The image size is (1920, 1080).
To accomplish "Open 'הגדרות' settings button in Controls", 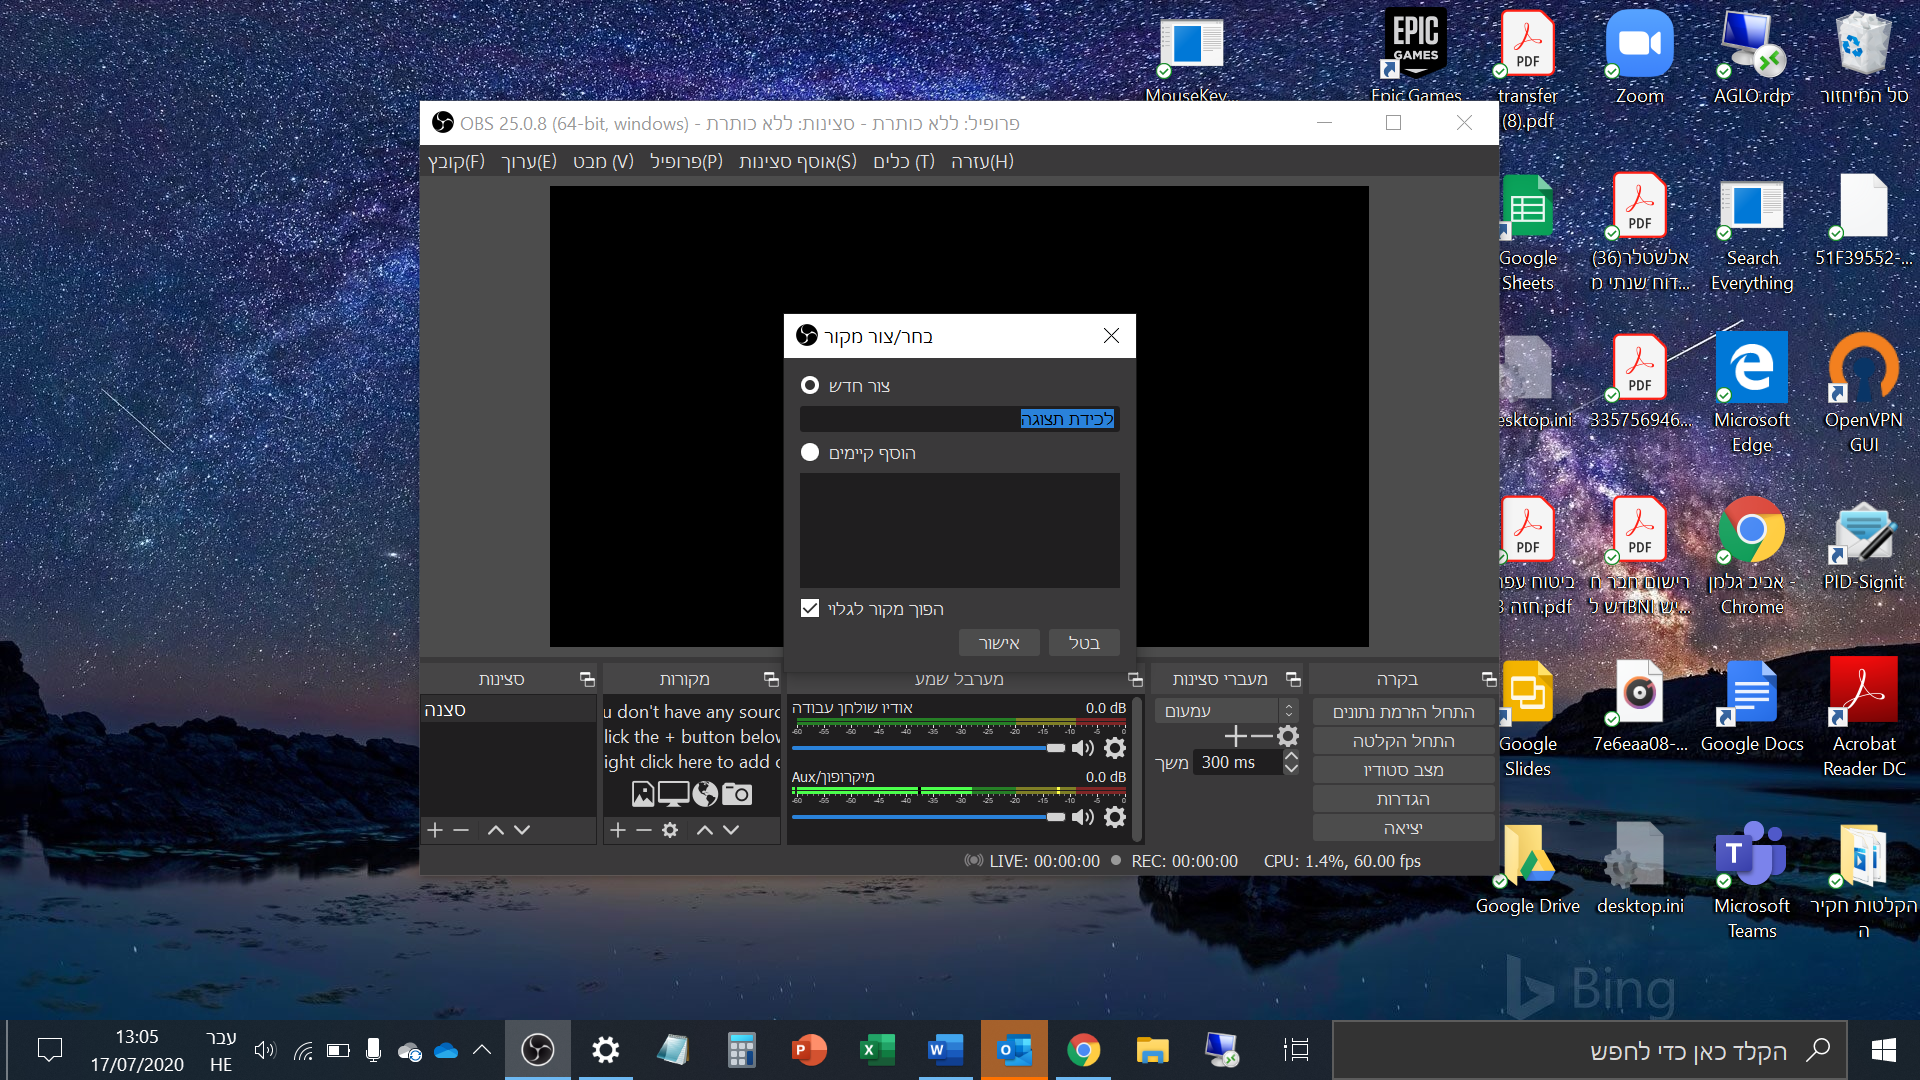I will [1403, 798].
